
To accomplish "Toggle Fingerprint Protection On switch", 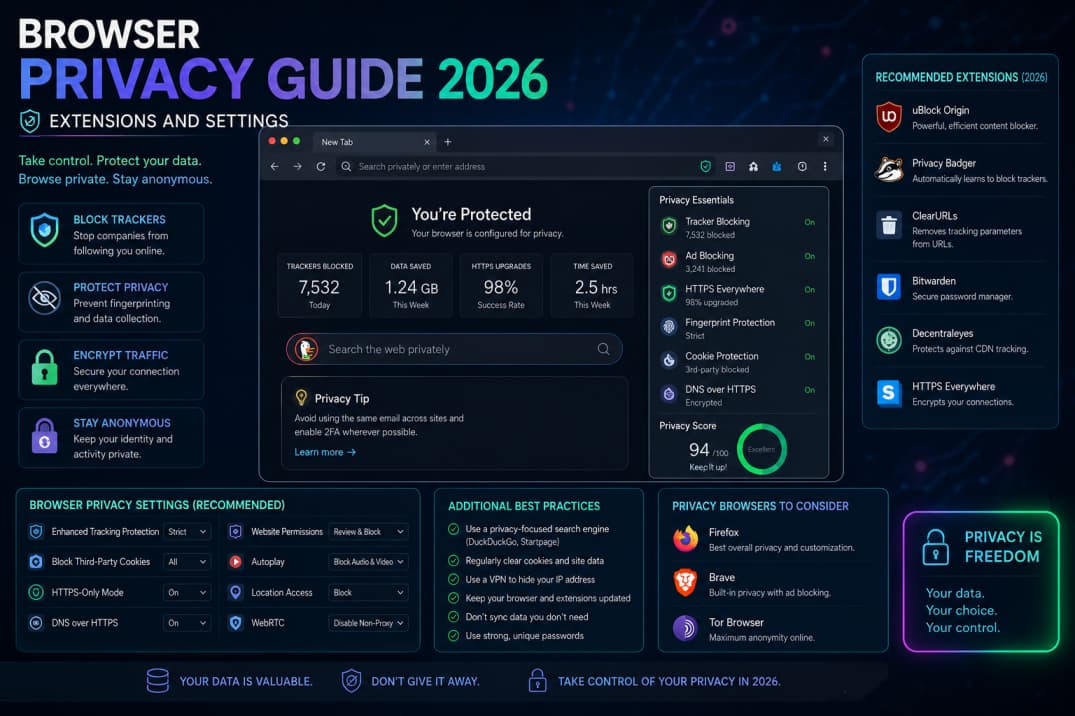I will point(810,323).
